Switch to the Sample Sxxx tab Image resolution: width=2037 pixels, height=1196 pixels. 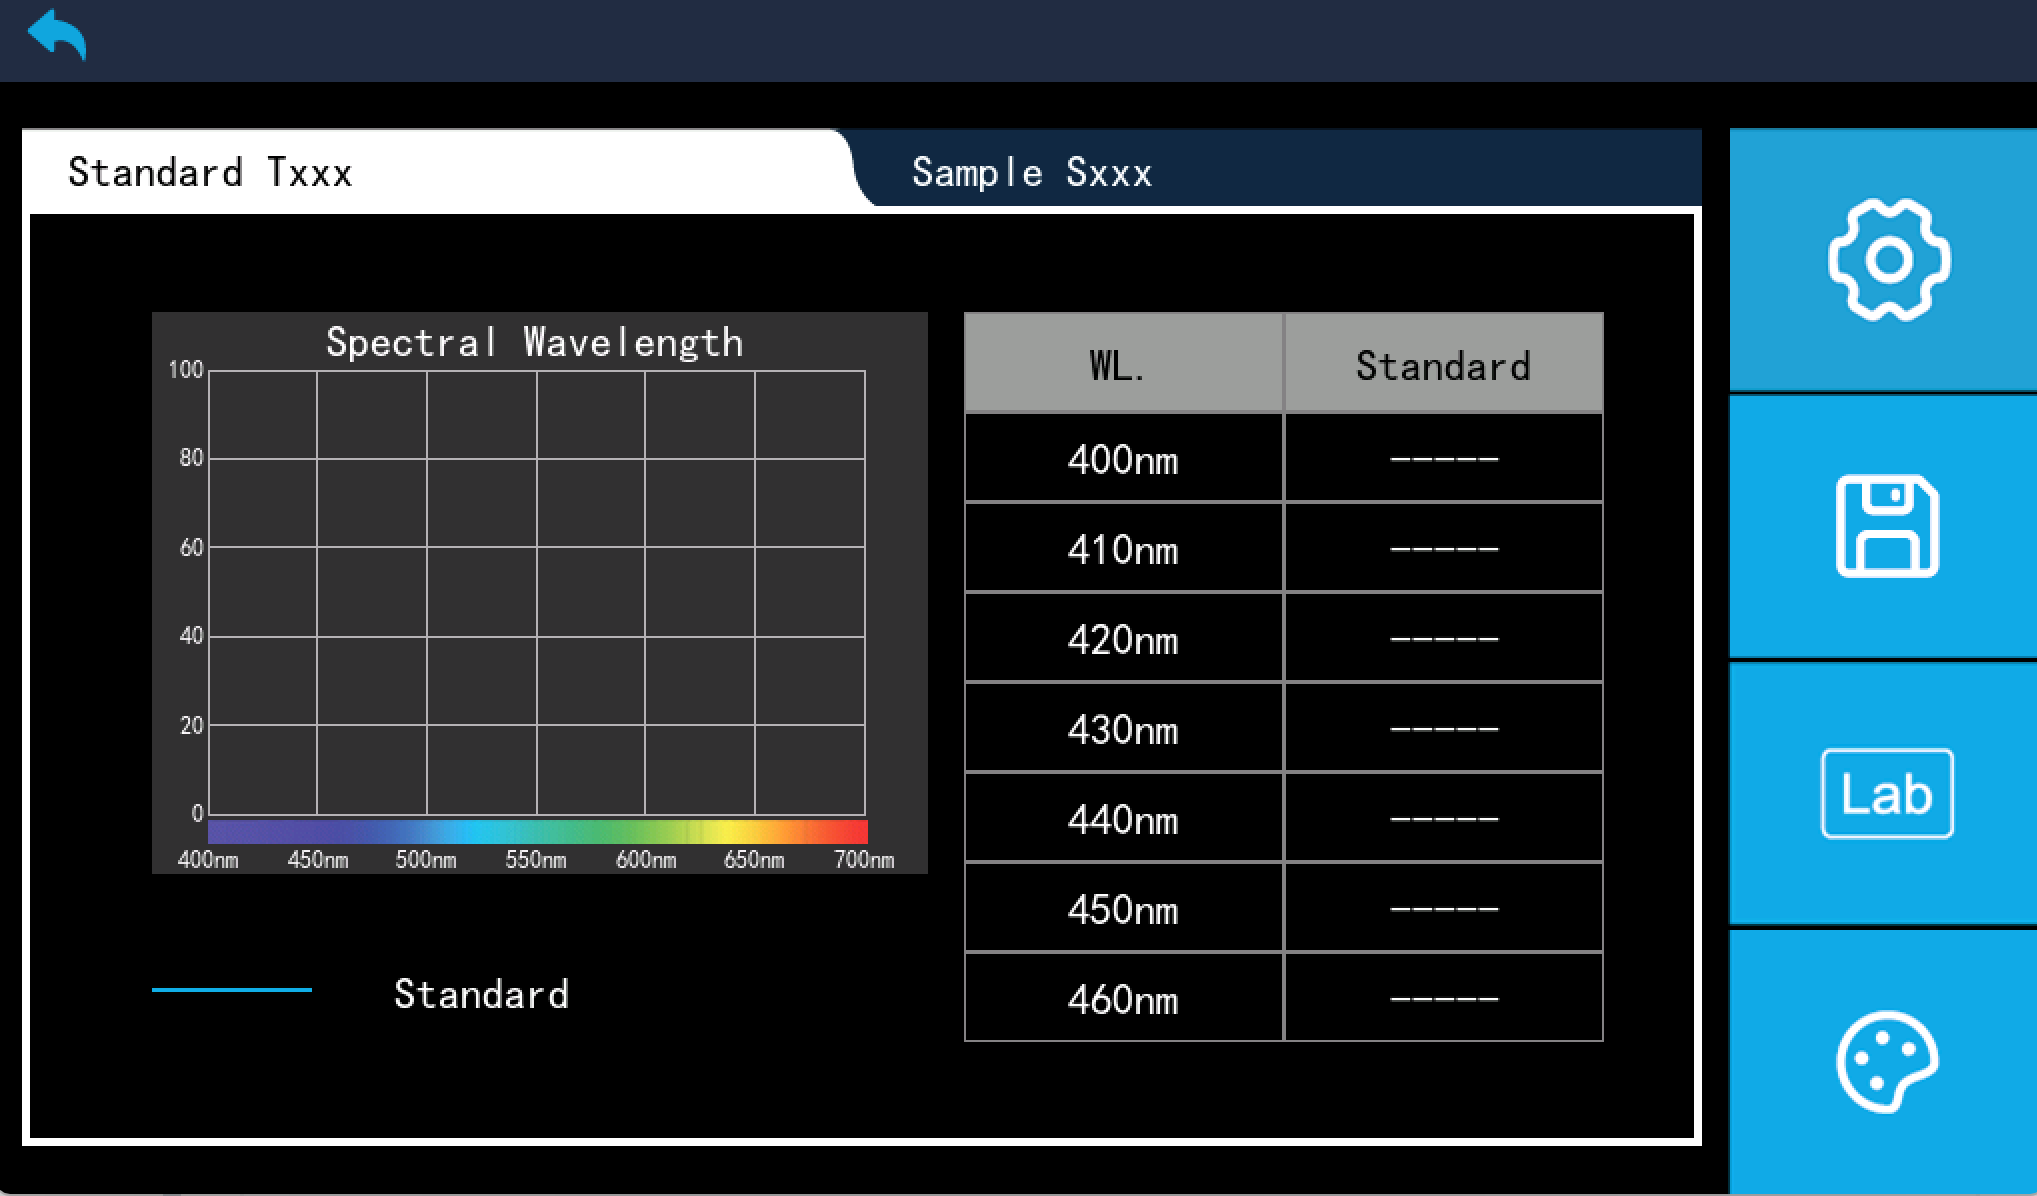click(1031, 173)
